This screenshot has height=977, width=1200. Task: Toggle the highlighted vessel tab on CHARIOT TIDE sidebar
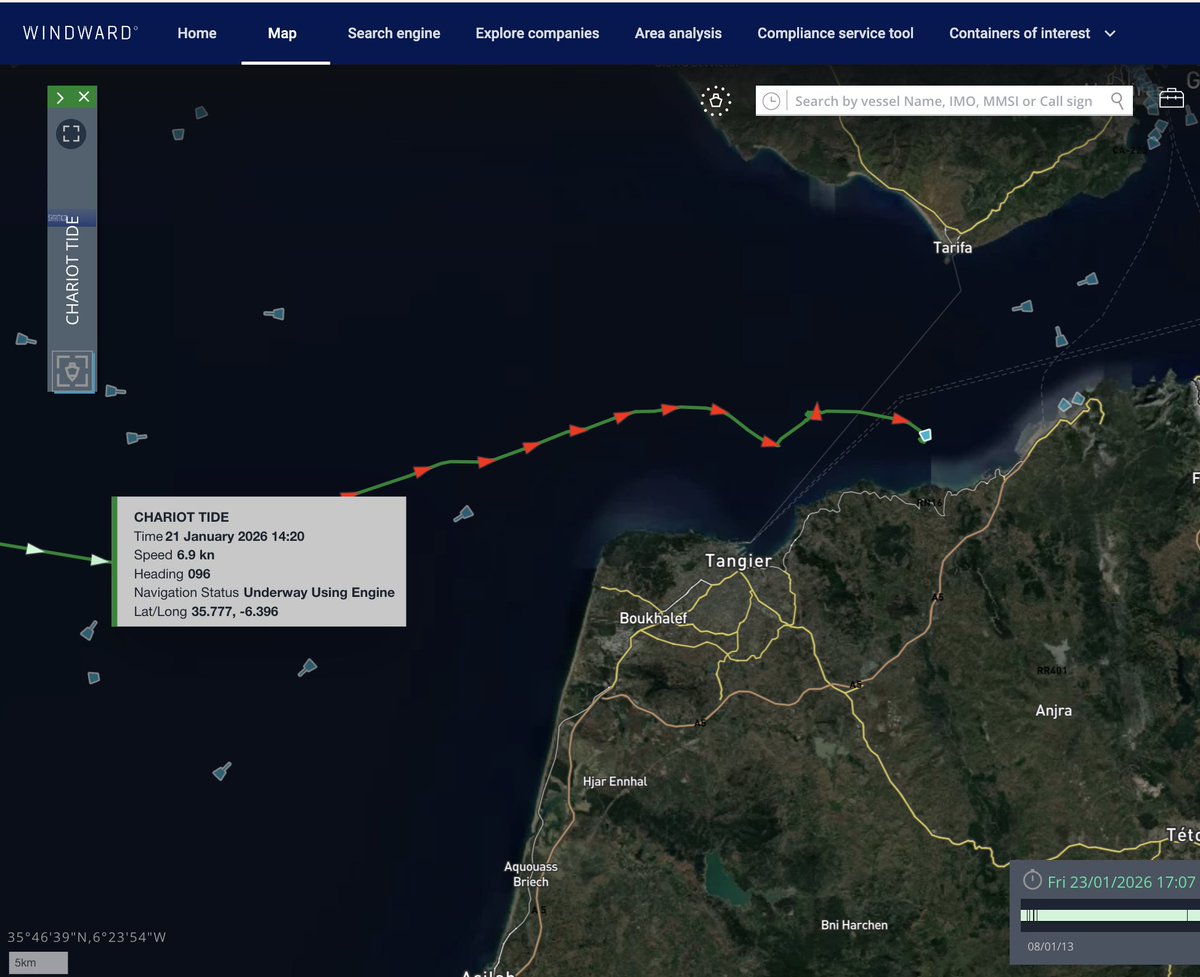tap(70, 217)
